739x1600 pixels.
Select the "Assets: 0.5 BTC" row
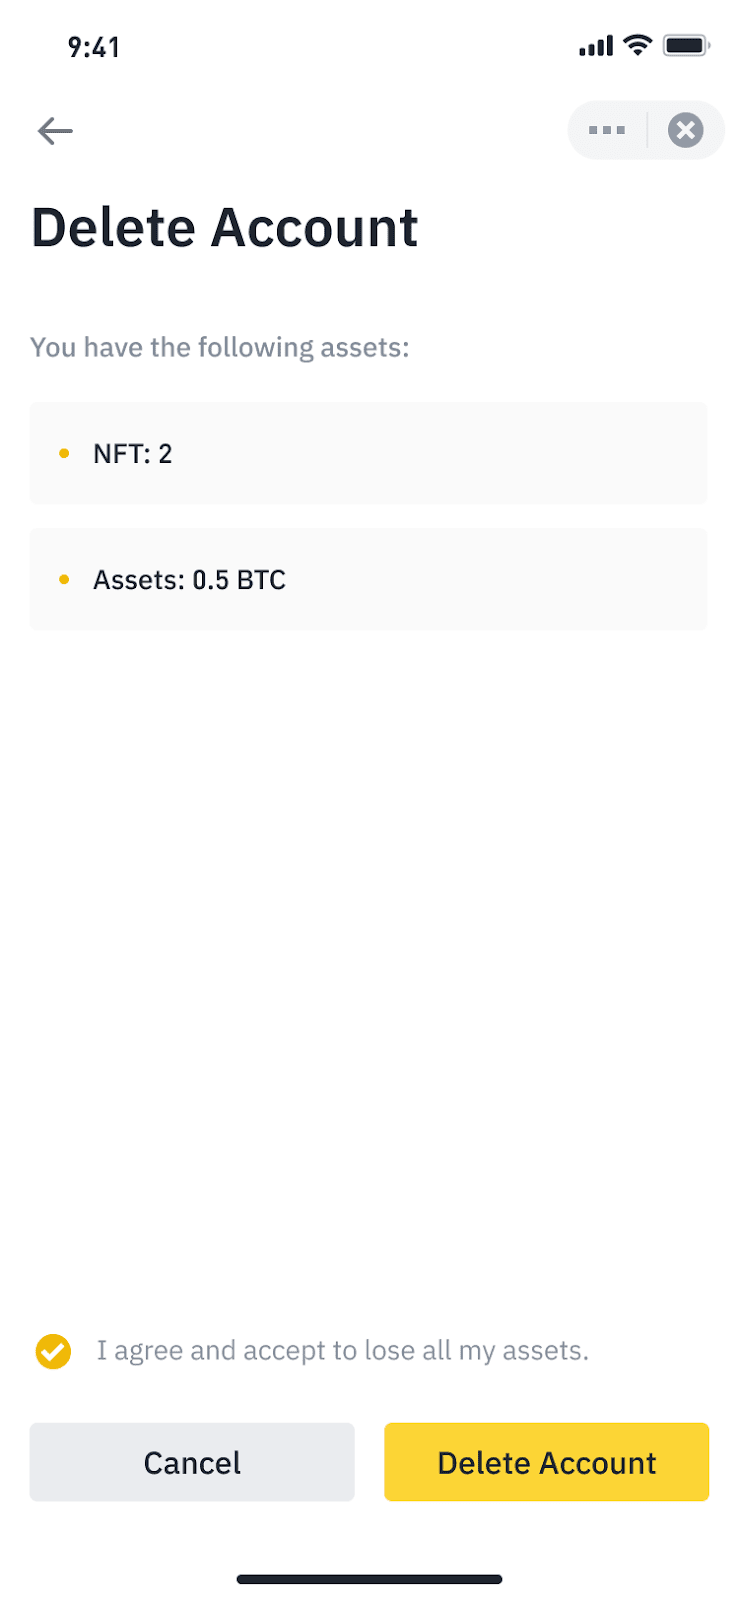coord(368,580)
